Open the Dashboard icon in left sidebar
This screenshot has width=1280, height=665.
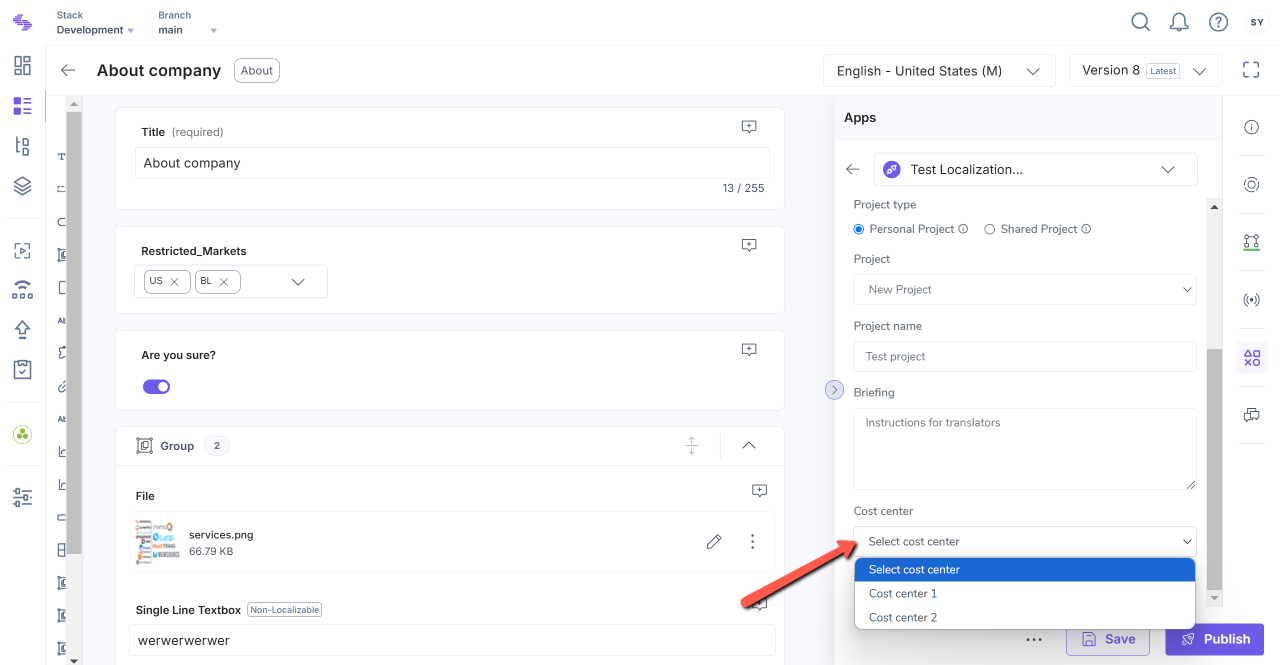click(22, 66)
